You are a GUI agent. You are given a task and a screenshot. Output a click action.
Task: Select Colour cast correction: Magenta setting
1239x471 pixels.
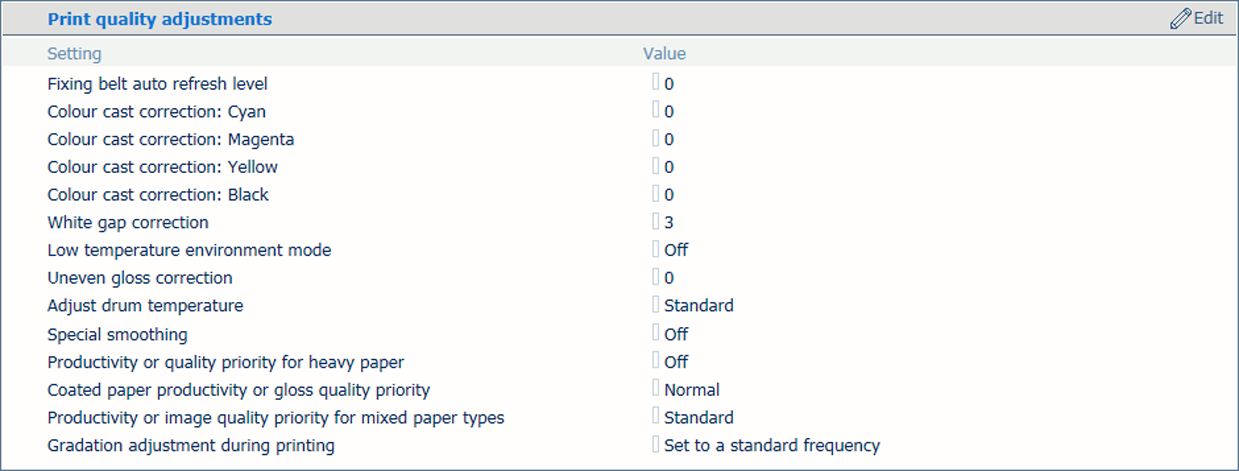171,140
